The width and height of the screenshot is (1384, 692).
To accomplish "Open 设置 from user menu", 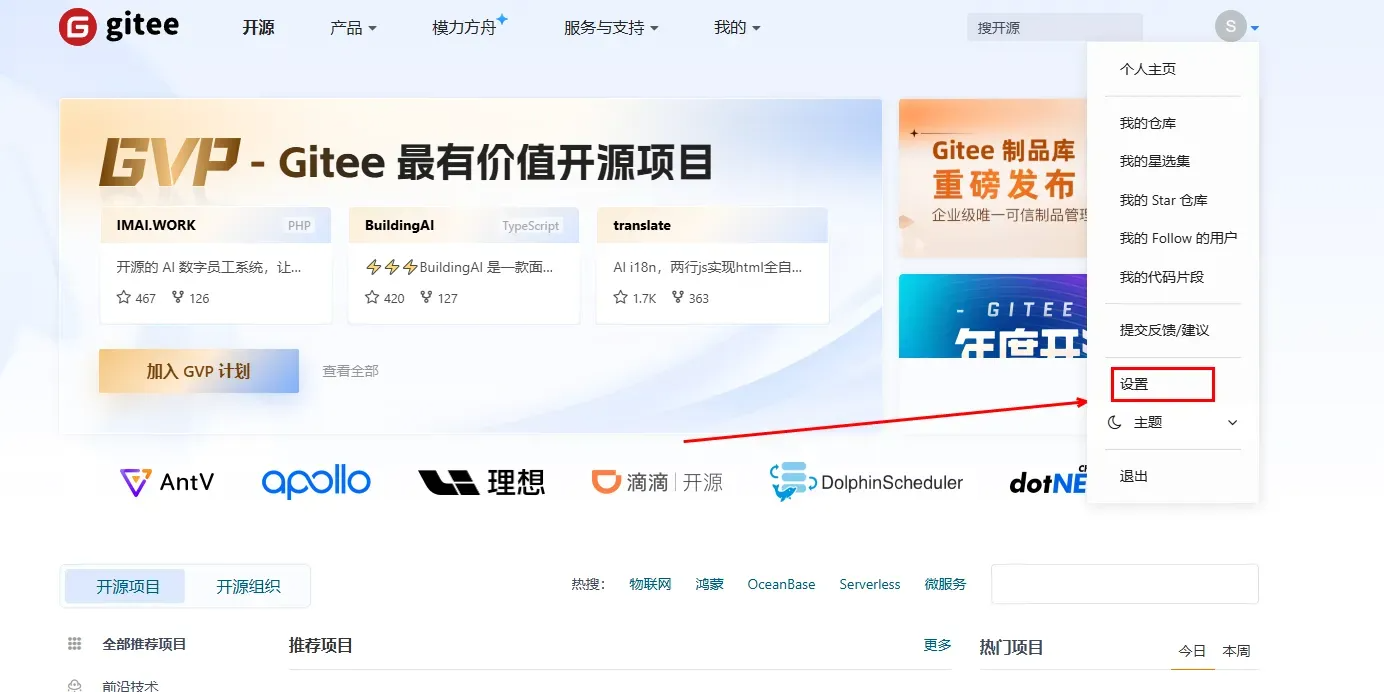I will point(1134,384).
